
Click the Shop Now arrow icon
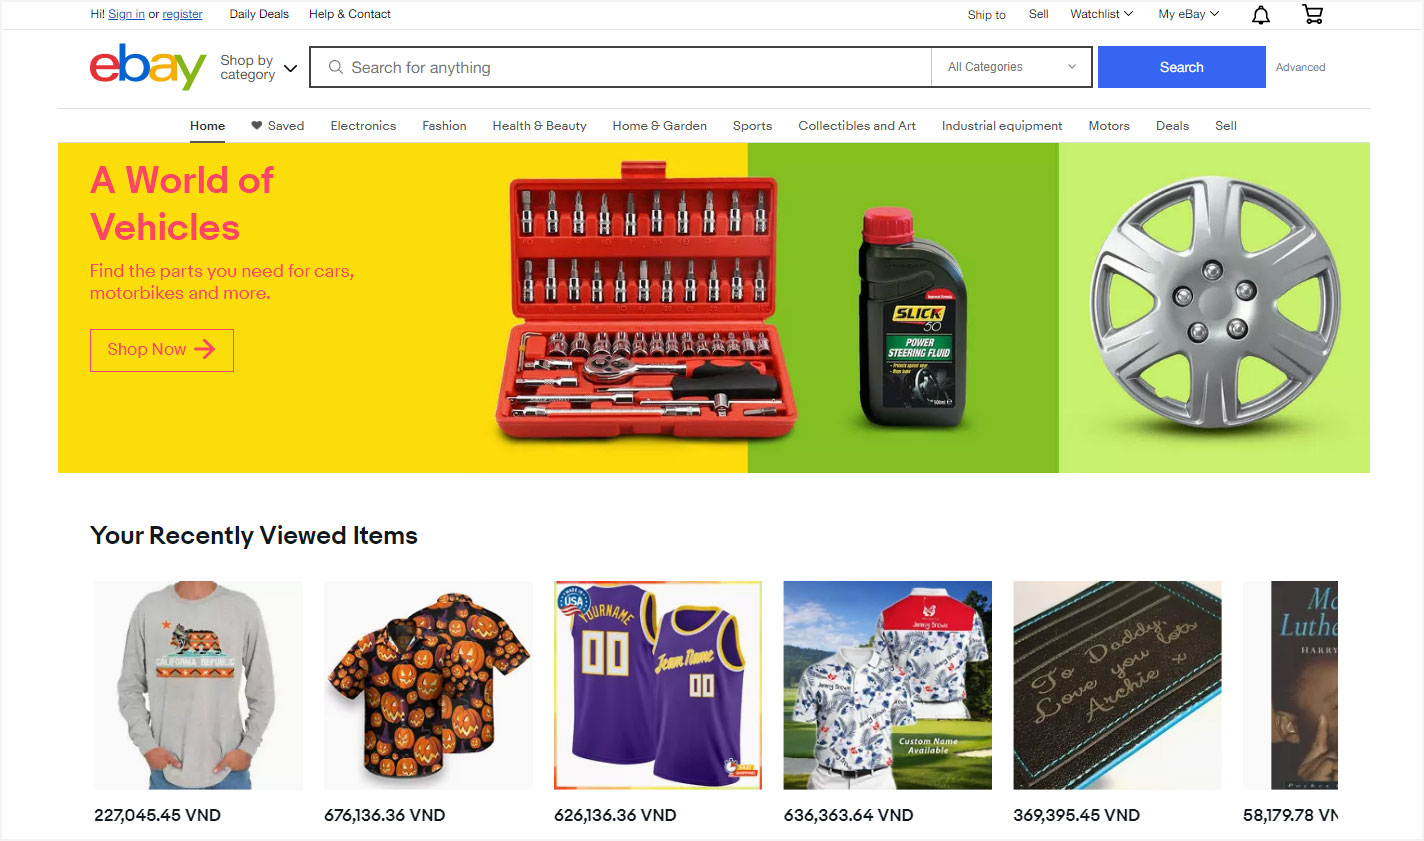[x=205, y=349]
